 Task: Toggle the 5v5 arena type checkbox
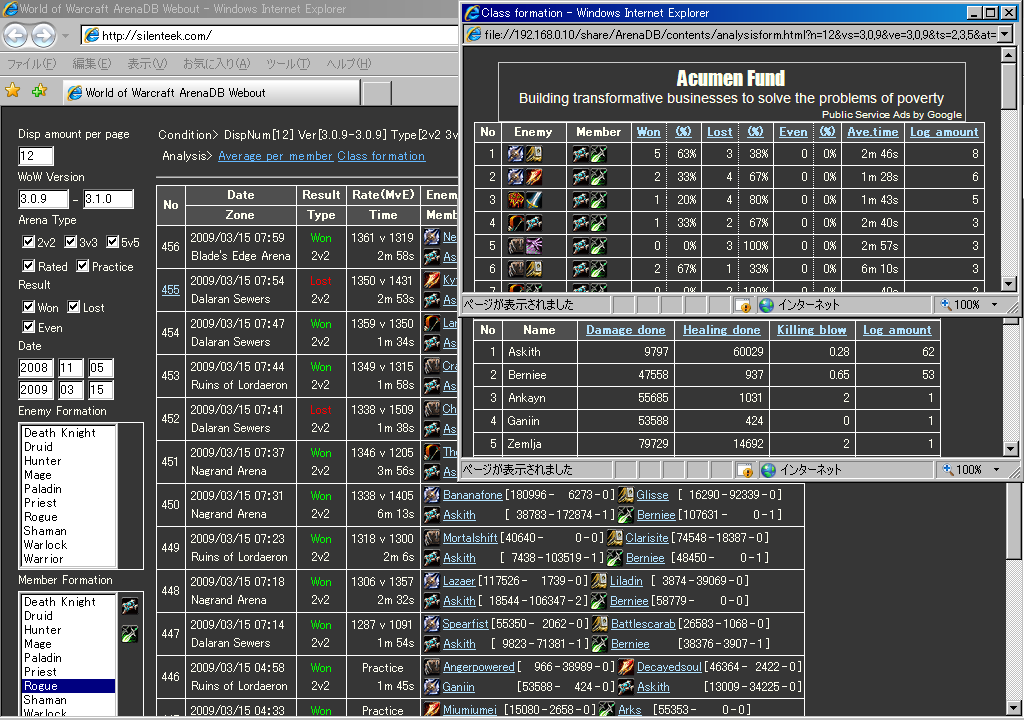[112, 242]
